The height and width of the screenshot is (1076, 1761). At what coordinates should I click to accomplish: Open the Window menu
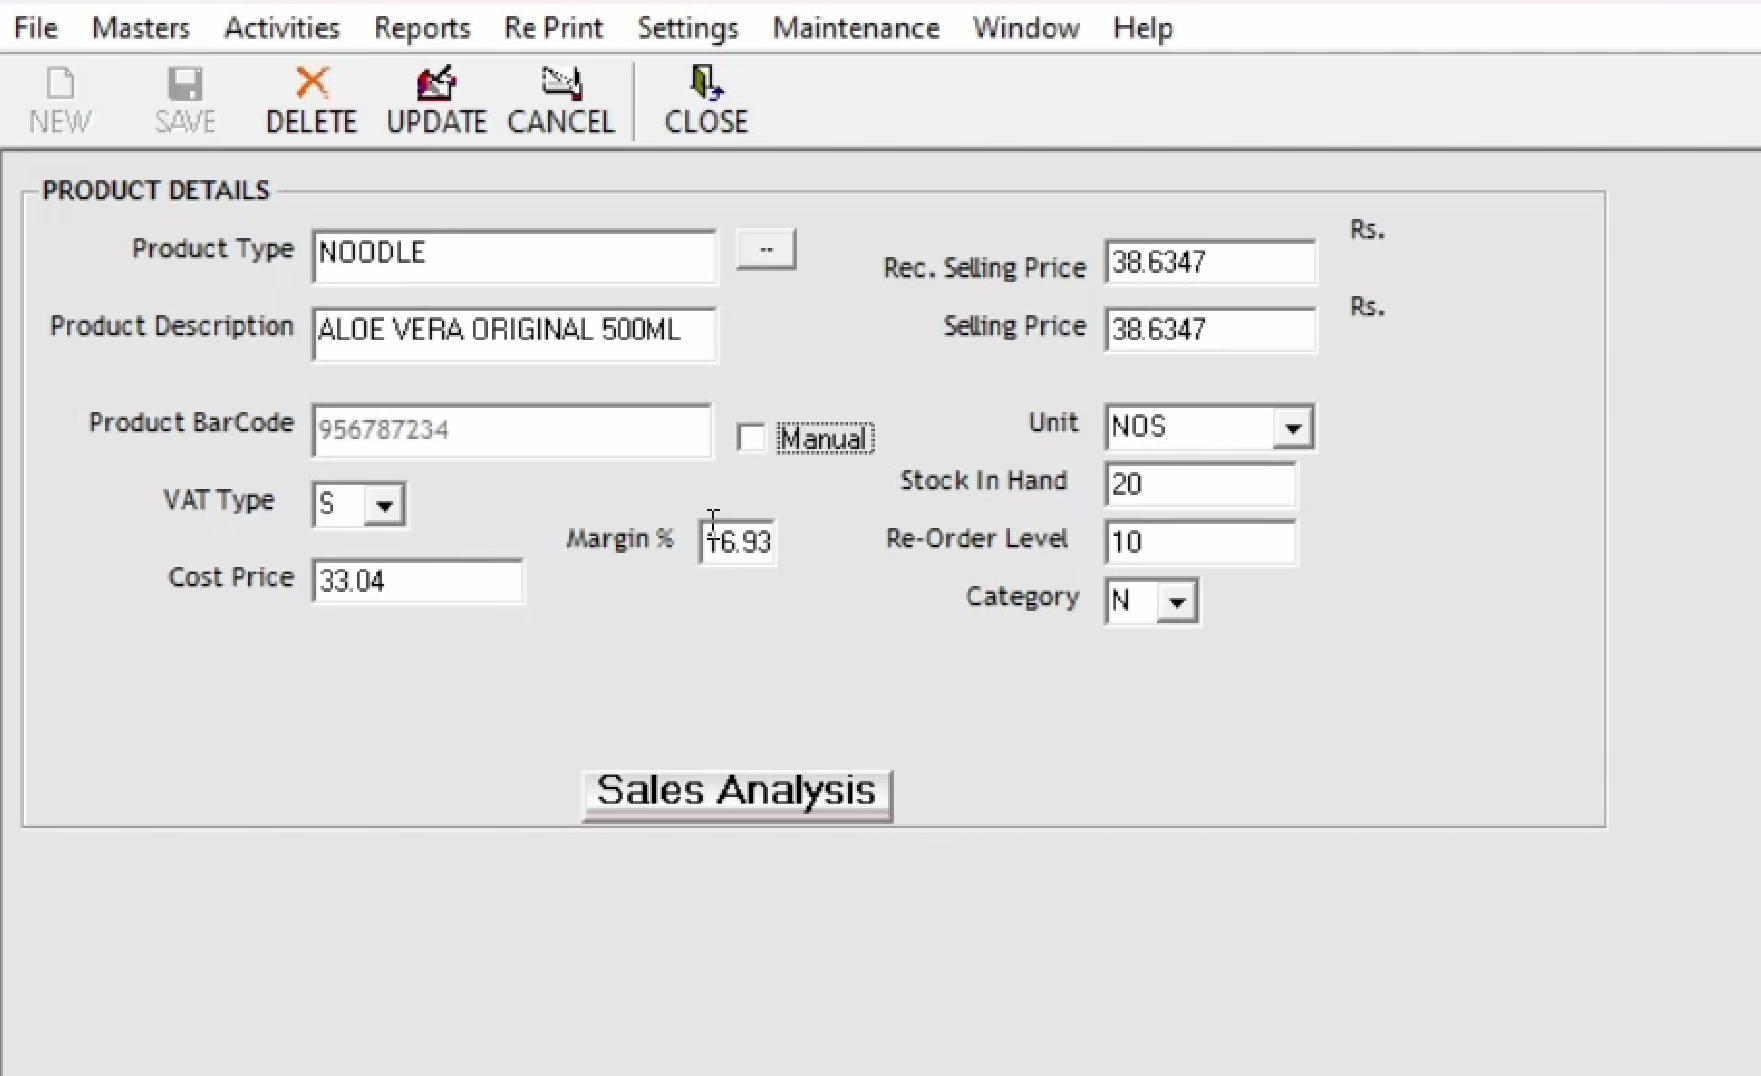pyautogui.click(x=1026, y=28)
